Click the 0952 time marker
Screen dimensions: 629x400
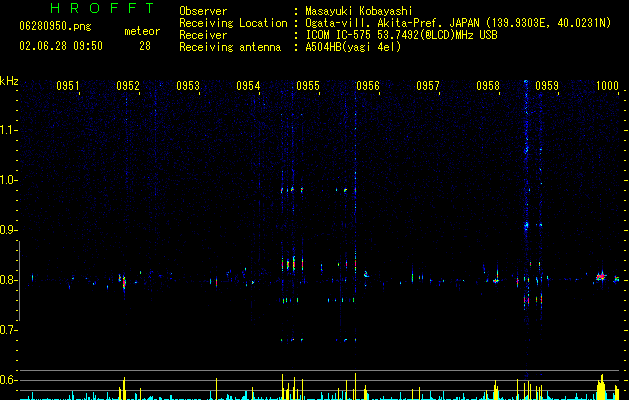(128, 86)
